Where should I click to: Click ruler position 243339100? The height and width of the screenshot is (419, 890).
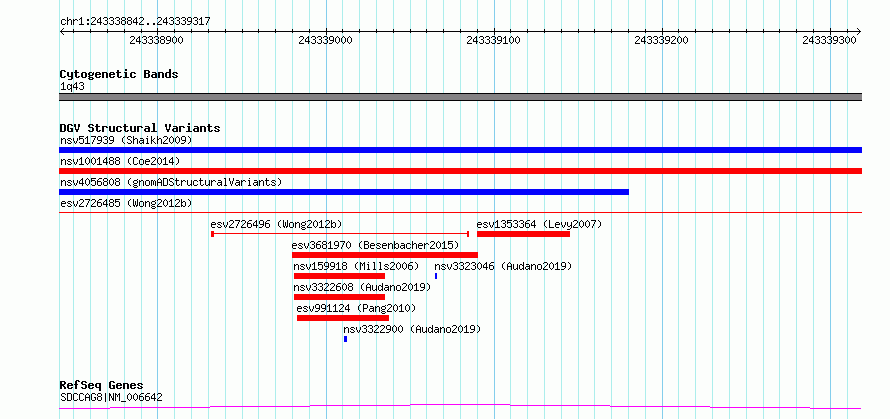click(493, 41)
